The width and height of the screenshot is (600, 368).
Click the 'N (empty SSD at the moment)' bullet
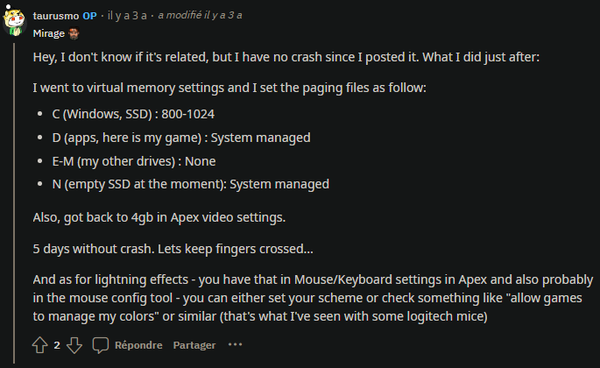pos(191,184)
